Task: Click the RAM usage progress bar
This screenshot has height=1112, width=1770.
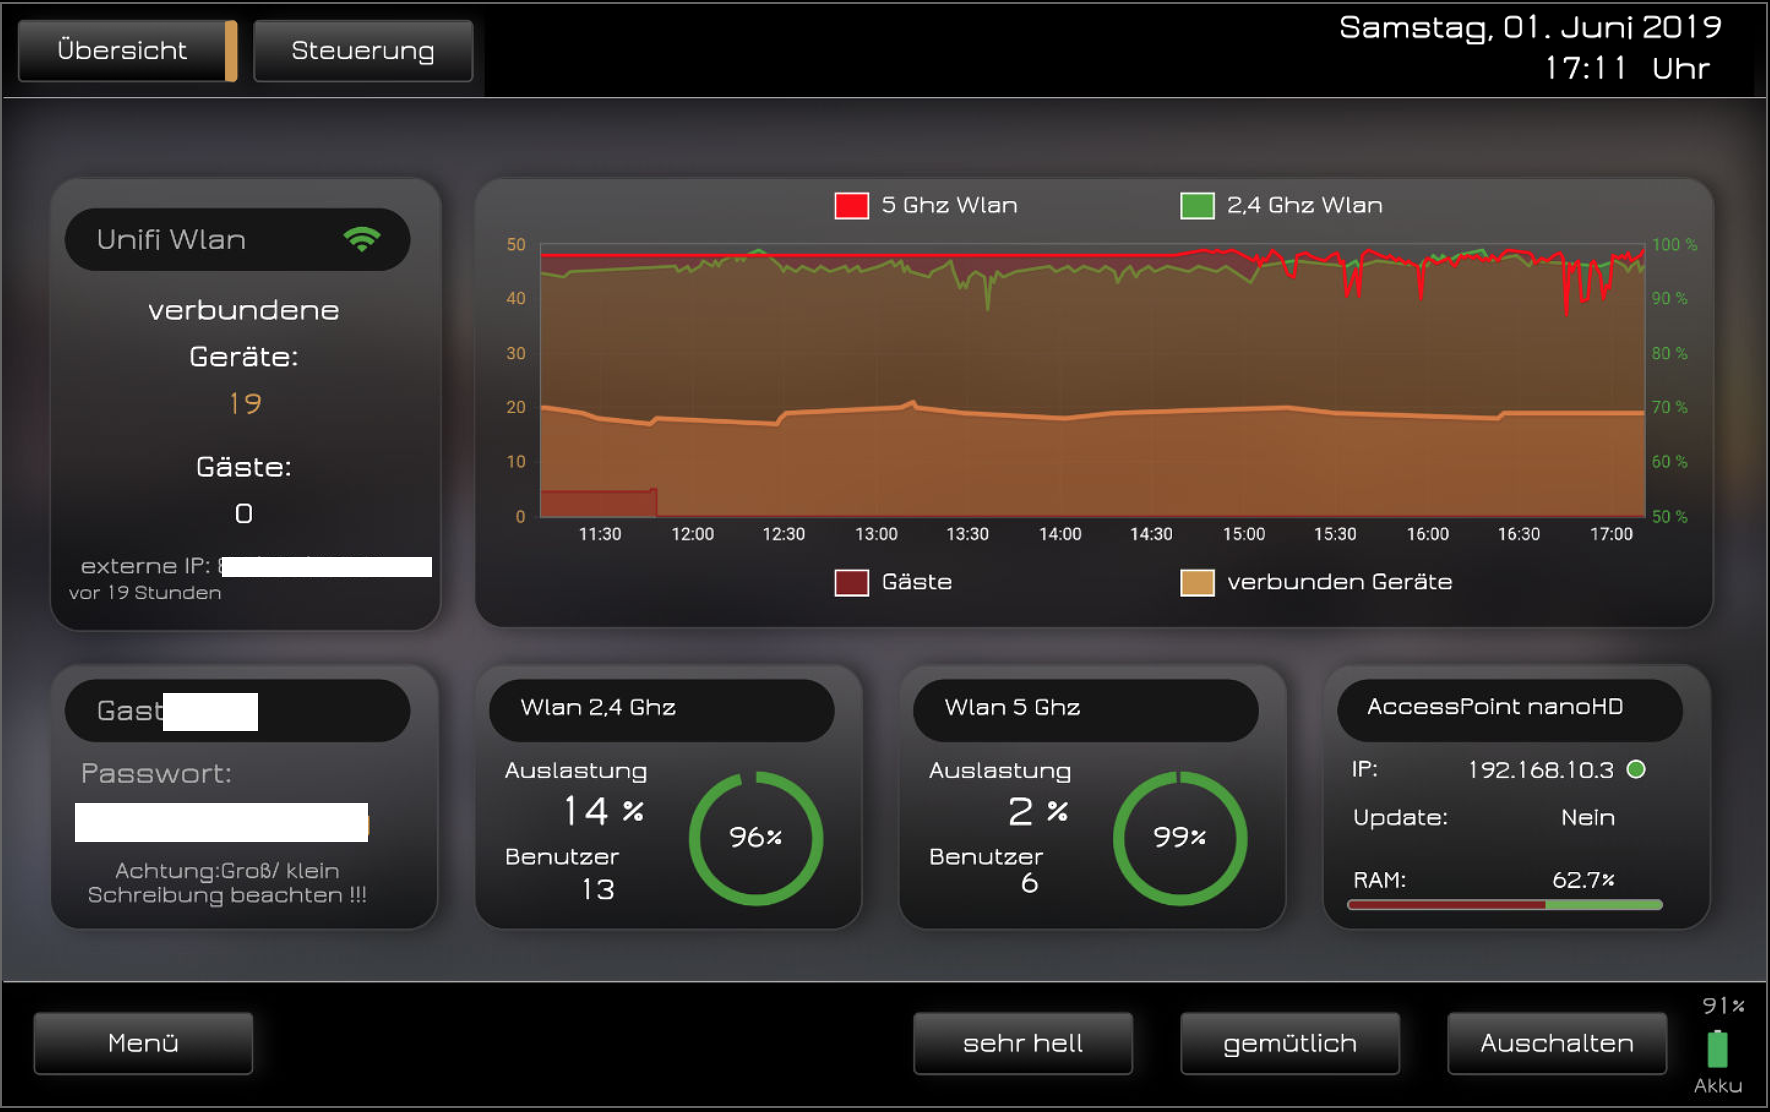Action: pos(1505,905)
